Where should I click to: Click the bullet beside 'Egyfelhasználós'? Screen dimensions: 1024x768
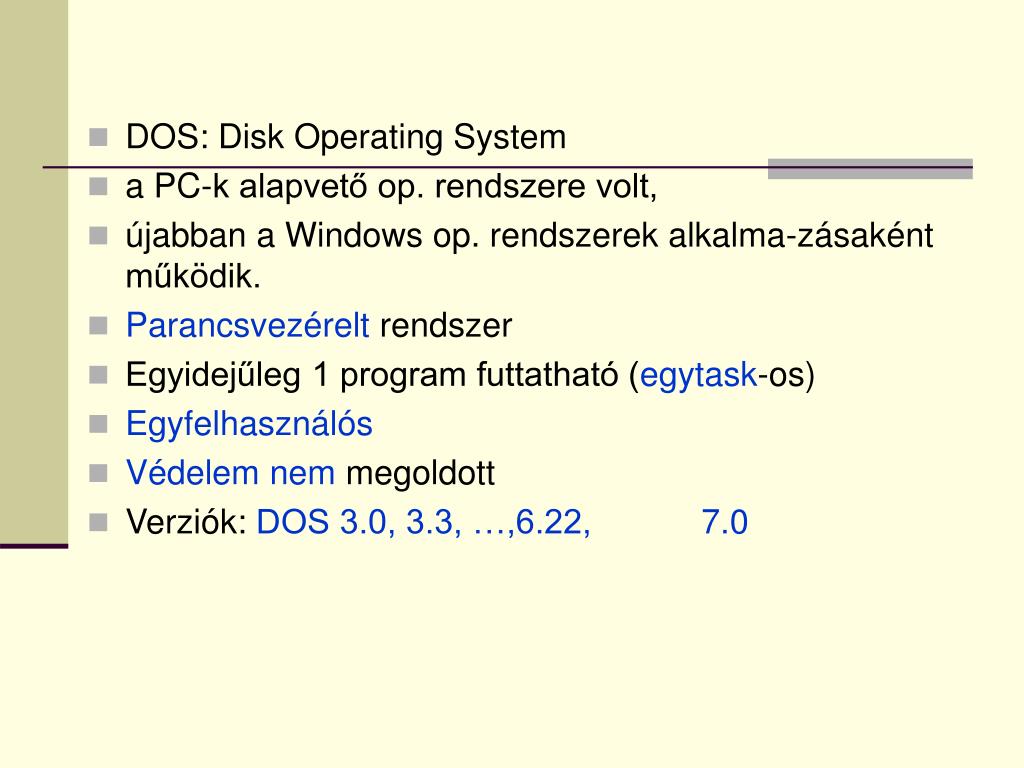(98, 424)
